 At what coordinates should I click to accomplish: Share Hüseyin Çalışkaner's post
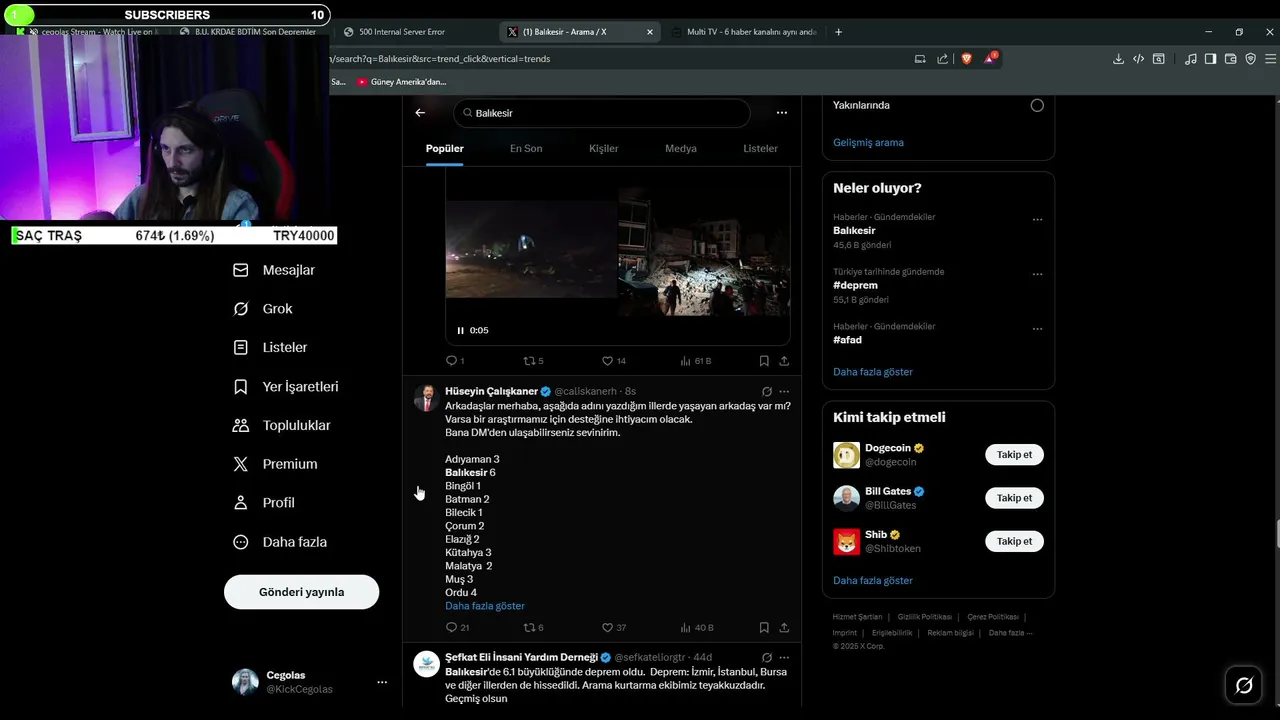point(784,628)
